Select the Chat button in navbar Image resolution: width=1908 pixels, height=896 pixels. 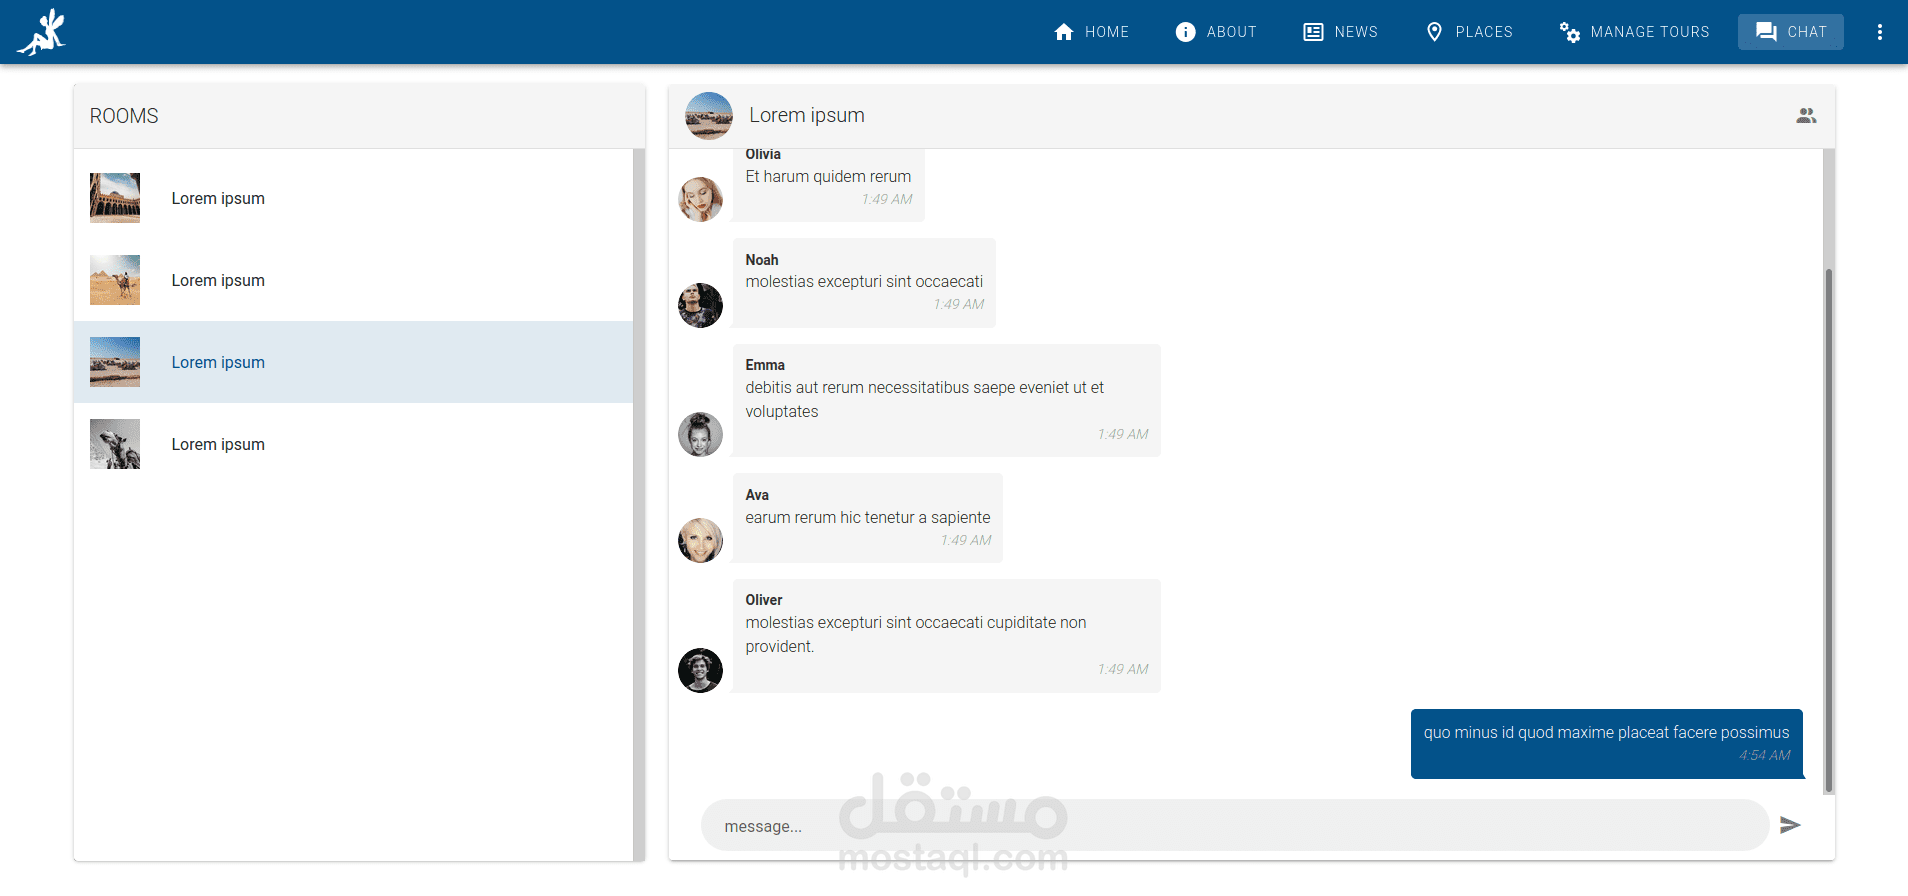point(1791,32)
